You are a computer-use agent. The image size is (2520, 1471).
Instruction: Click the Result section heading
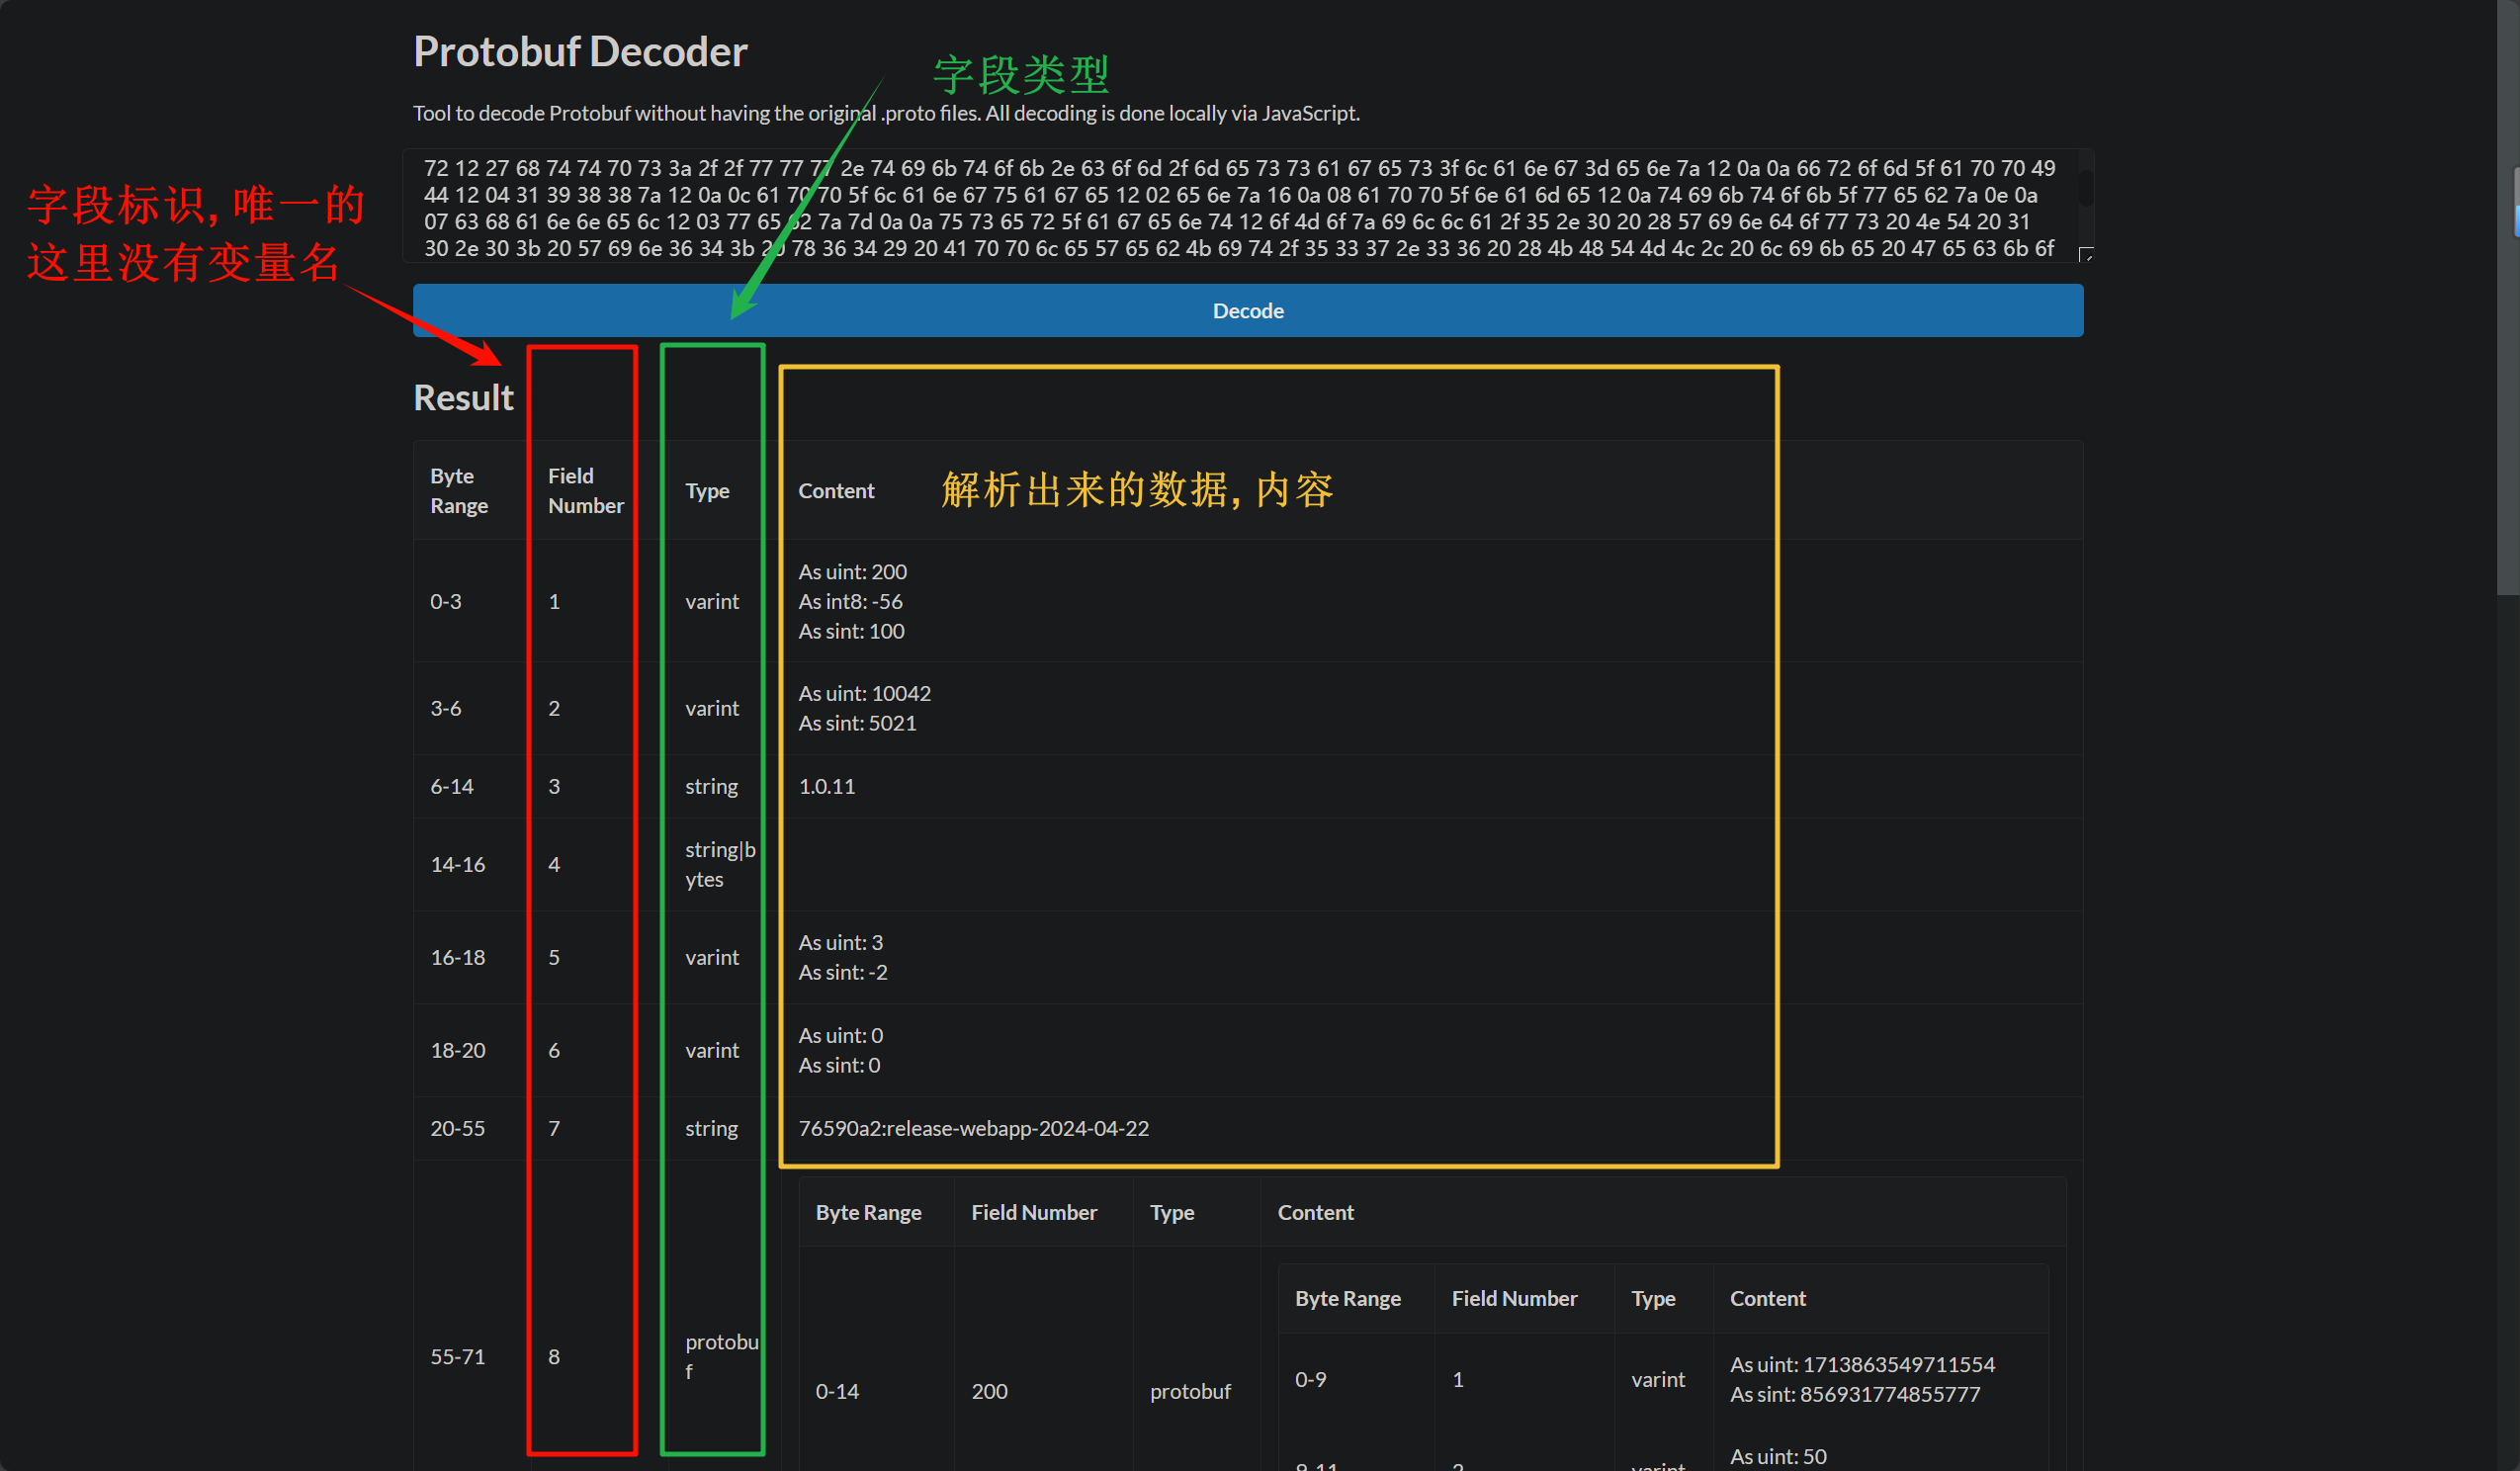(463, 398)
